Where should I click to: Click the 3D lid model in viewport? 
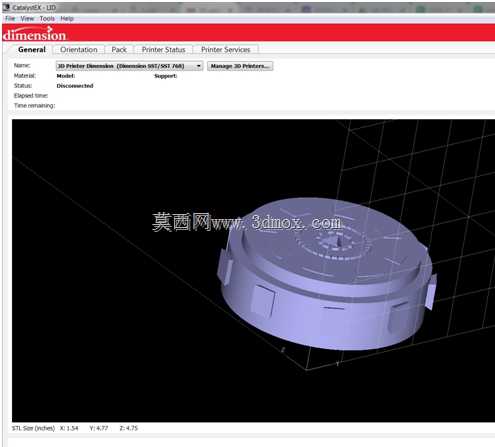point(326,273)
